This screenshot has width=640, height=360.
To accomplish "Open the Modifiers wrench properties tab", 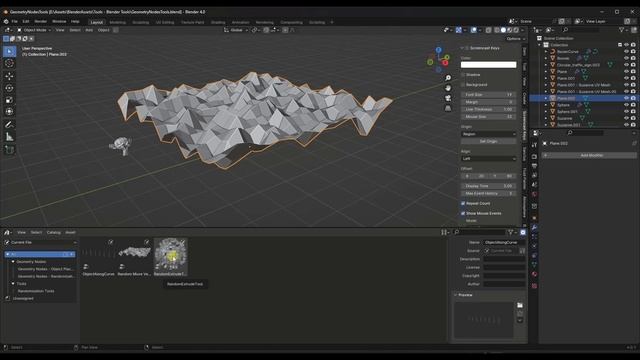I will [534, 227].
